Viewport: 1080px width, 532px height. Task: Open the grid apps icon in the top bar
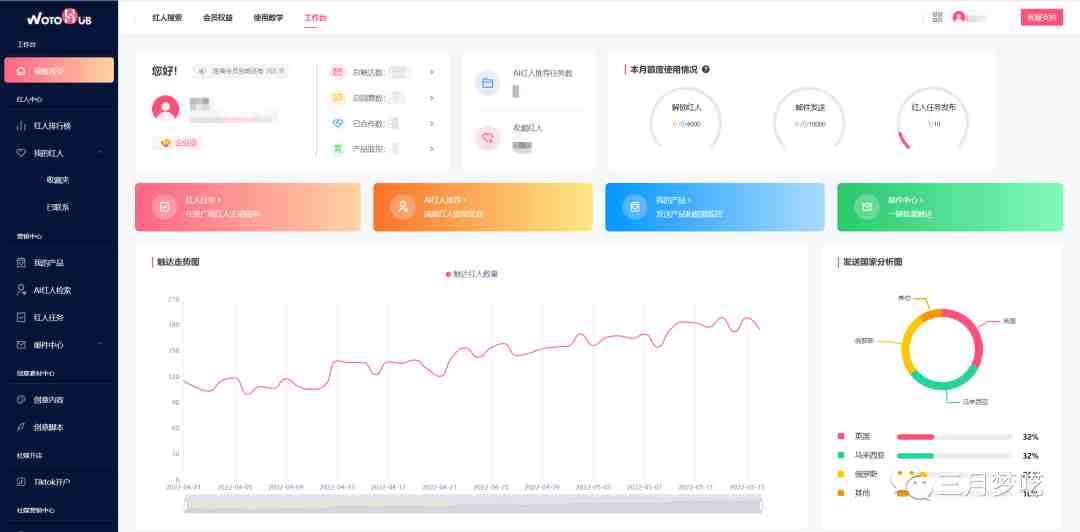tap(937, 17)
